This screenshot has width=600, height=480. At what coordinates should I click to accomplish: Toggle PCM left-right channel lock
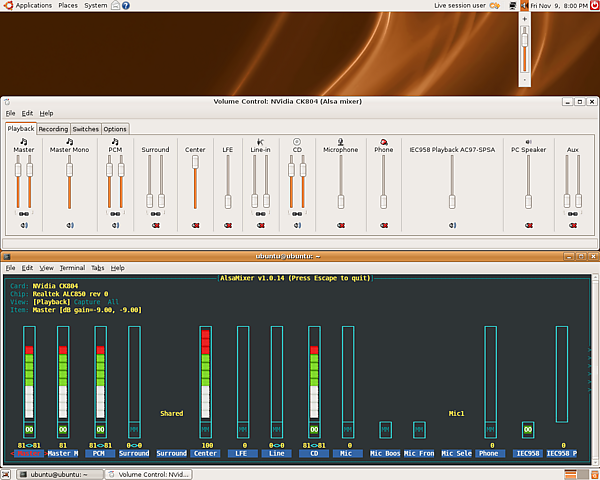coord(115,212)
